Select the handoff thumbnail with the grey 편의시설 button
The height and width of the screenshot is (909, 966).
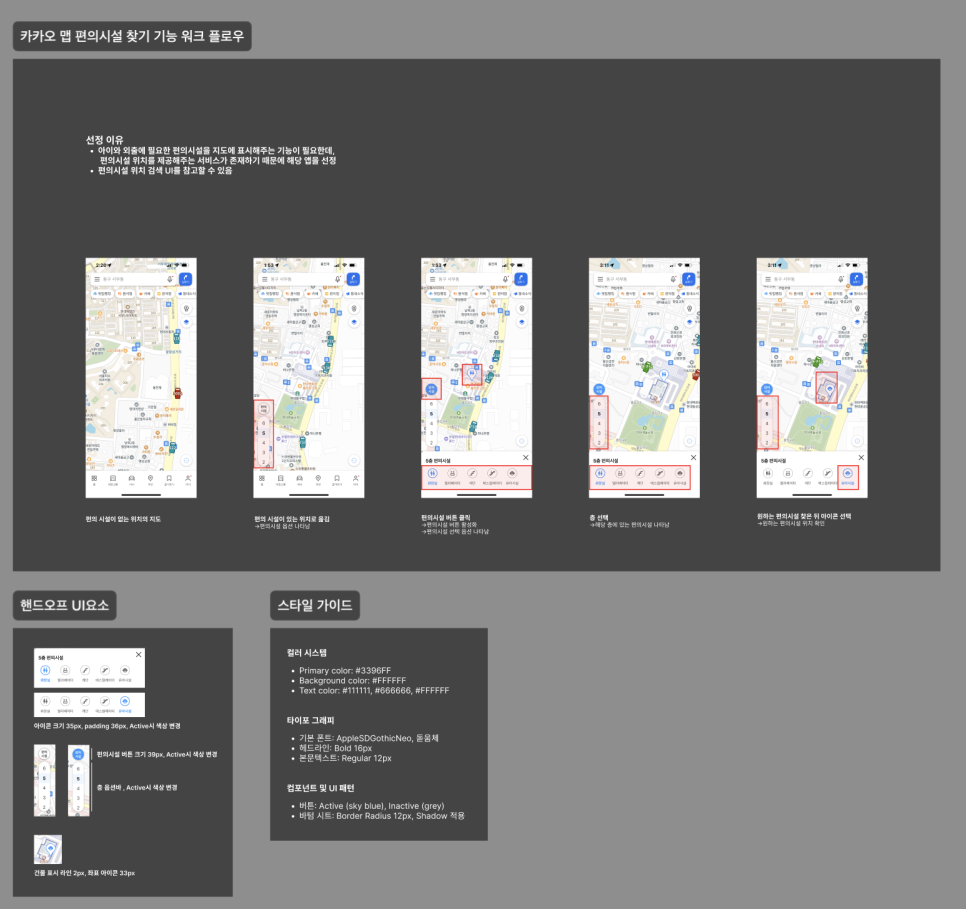(44, 780)
